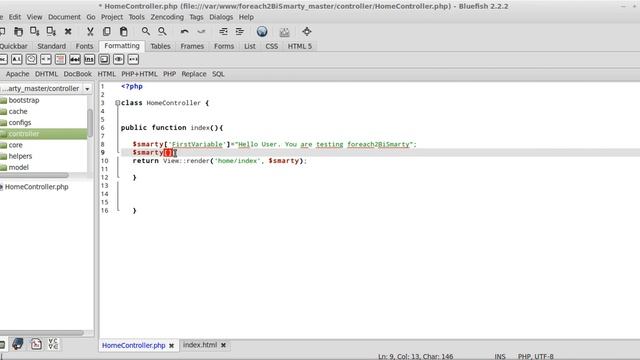Viewport: 640px width, 360px height.
Task: Click the eye-like formatting icon
Action: [119, 60]
